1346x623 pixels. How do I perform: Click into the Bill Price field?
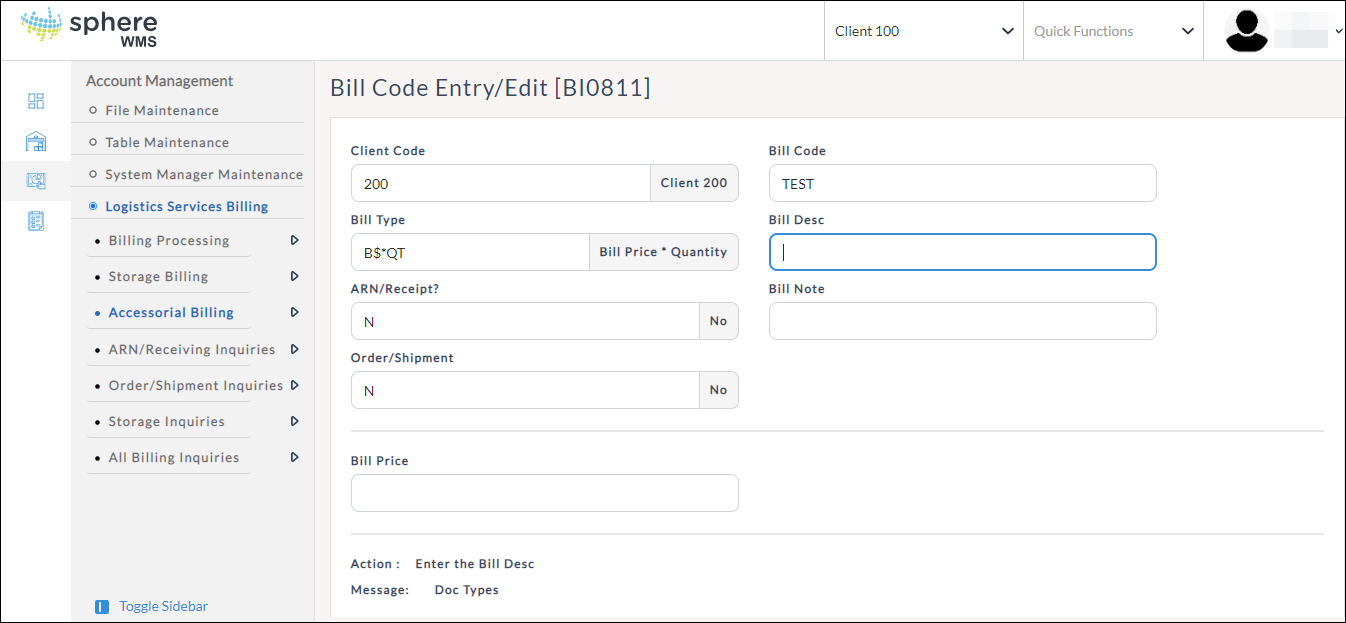coord(544,493)
